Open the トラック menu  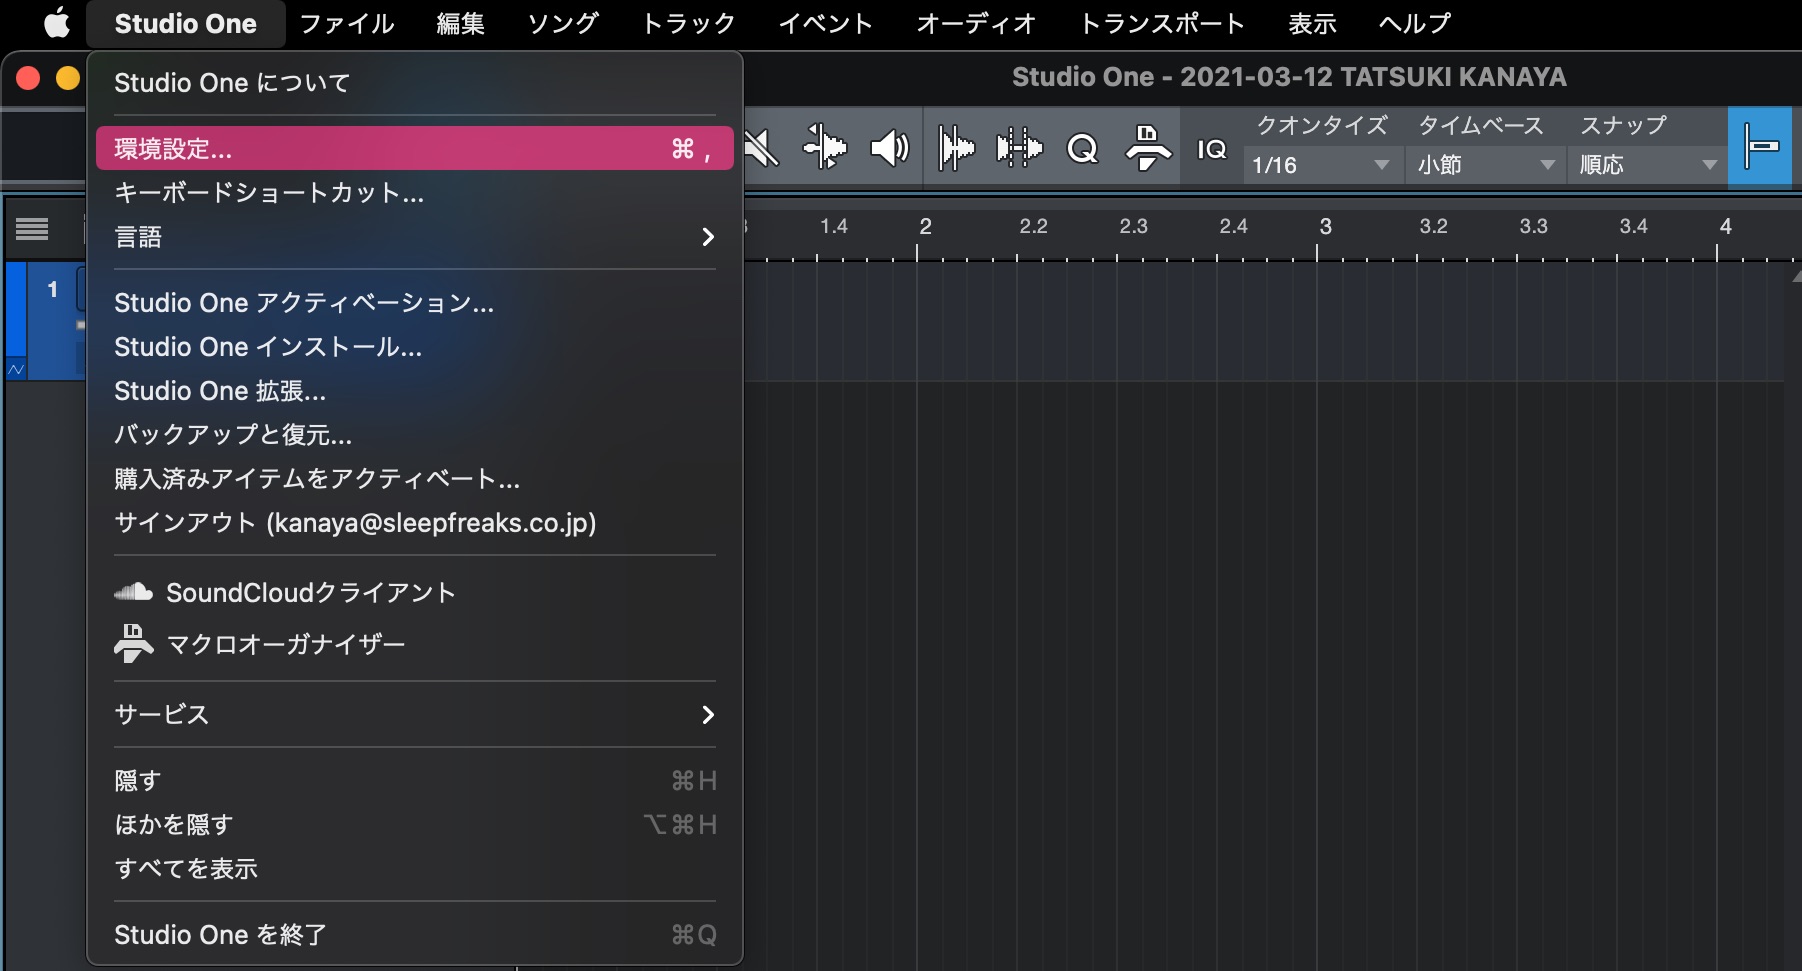pos(688,23)
